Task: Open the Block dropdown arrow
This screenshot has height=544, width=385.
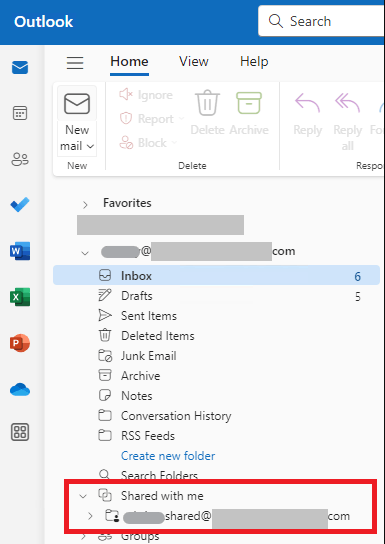Action: pos(174,143)
